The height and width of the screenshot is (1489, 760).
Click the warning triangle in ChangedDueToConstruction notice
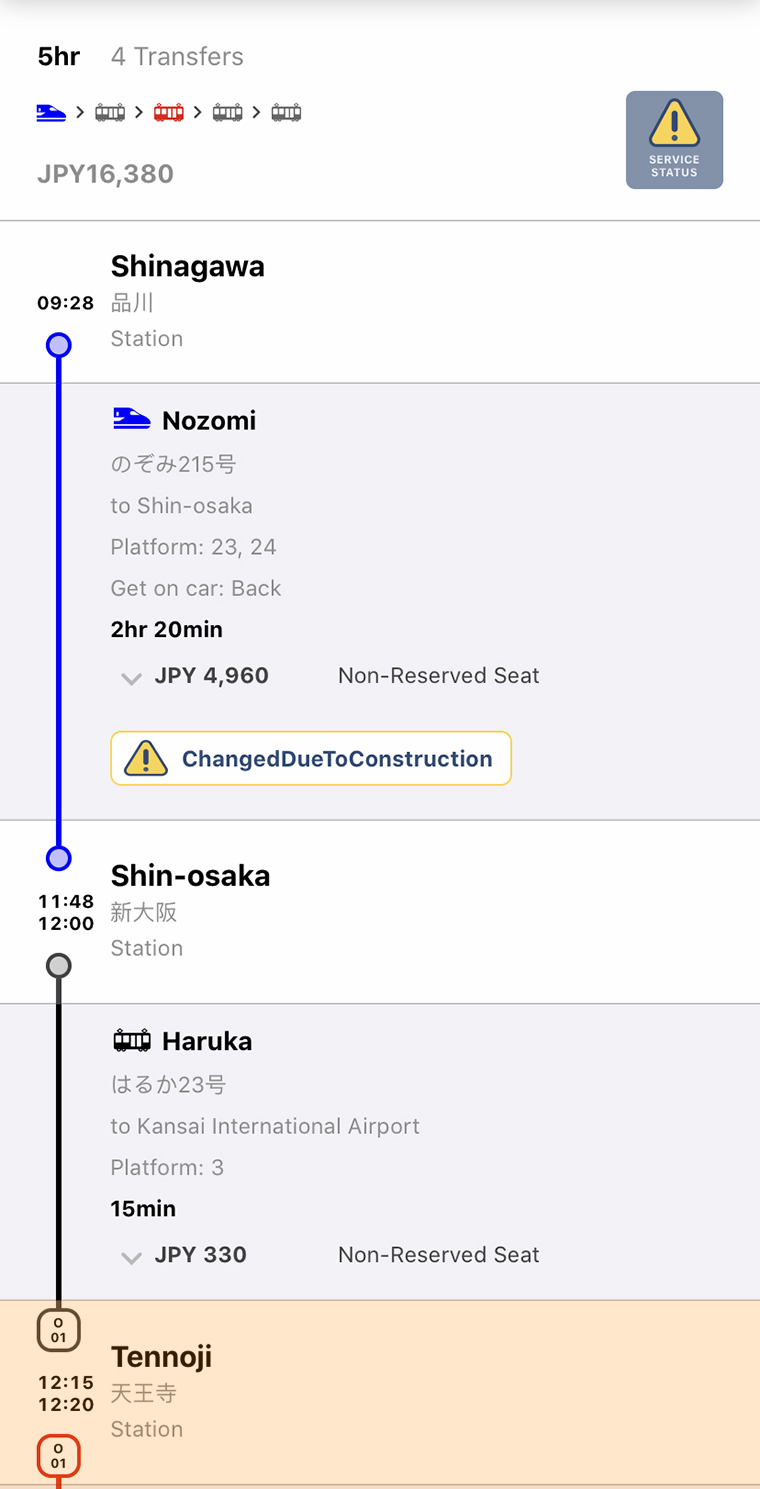click(146, 759)
